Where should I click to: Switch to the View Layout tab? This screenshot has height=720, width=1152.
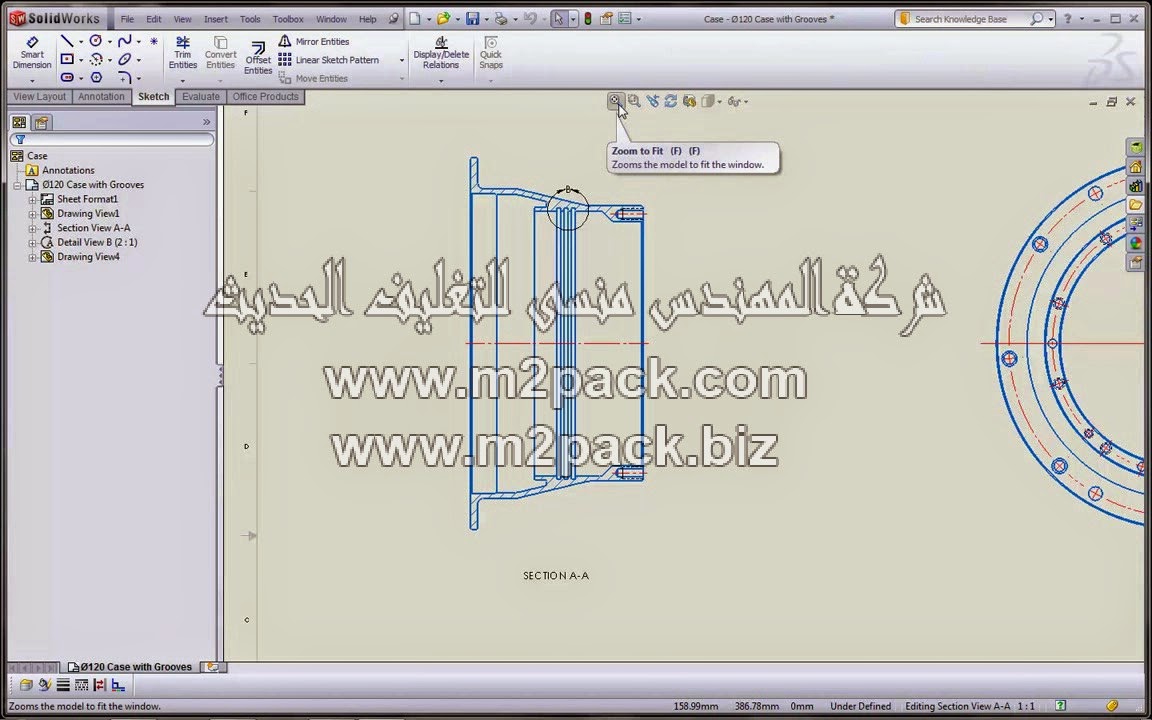40,96
